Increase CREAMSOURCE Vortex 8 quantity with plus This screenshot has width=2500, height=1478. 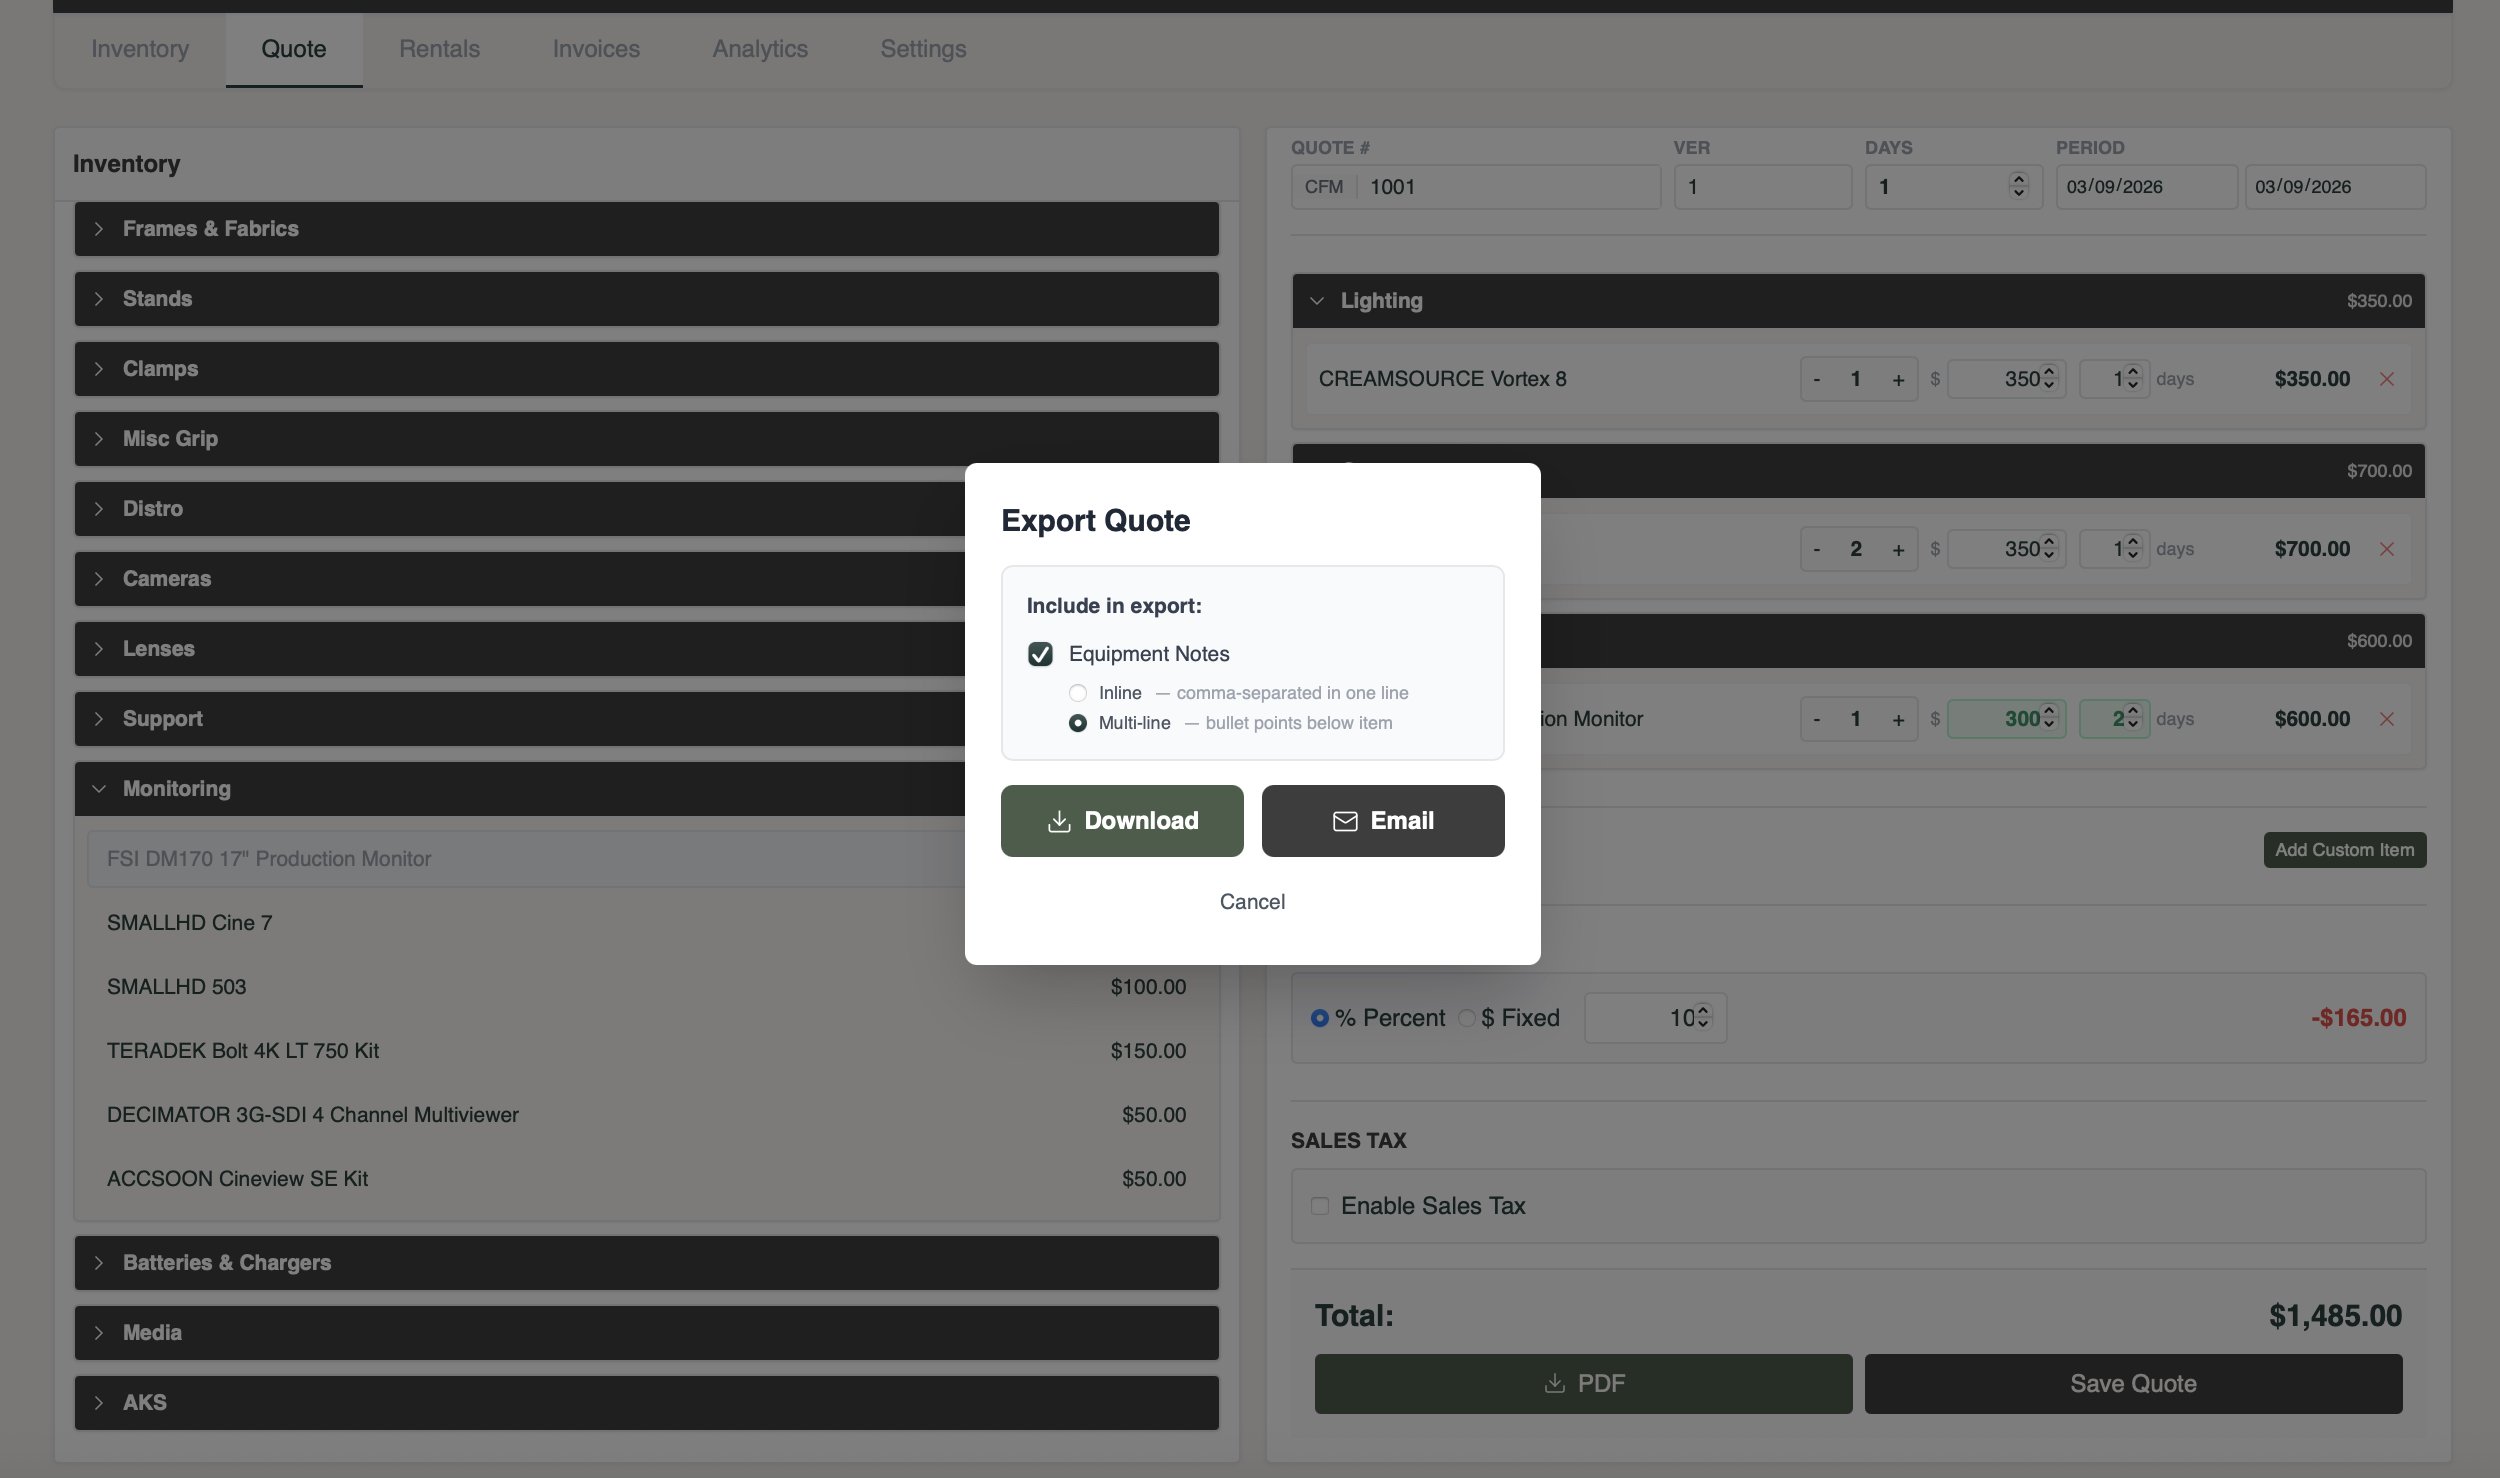click(x=1898, y=379)
